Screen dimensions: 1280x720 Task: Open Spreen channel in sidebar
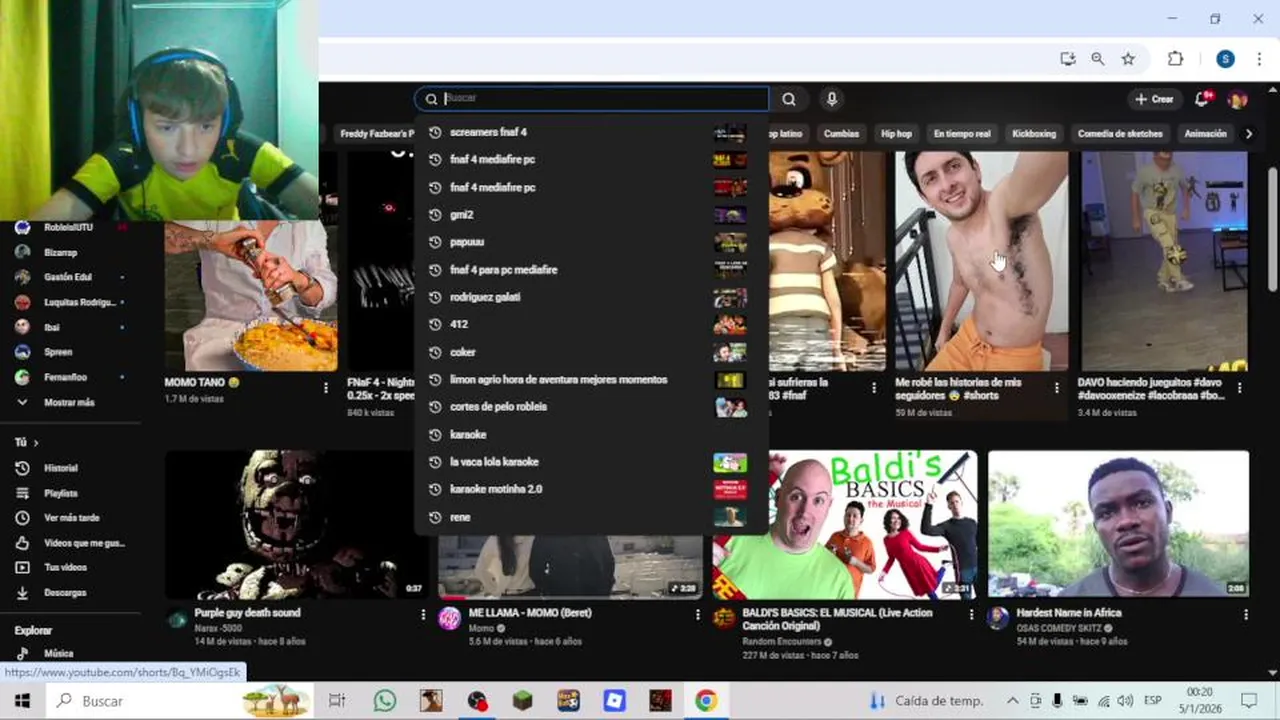pos(58,352)
